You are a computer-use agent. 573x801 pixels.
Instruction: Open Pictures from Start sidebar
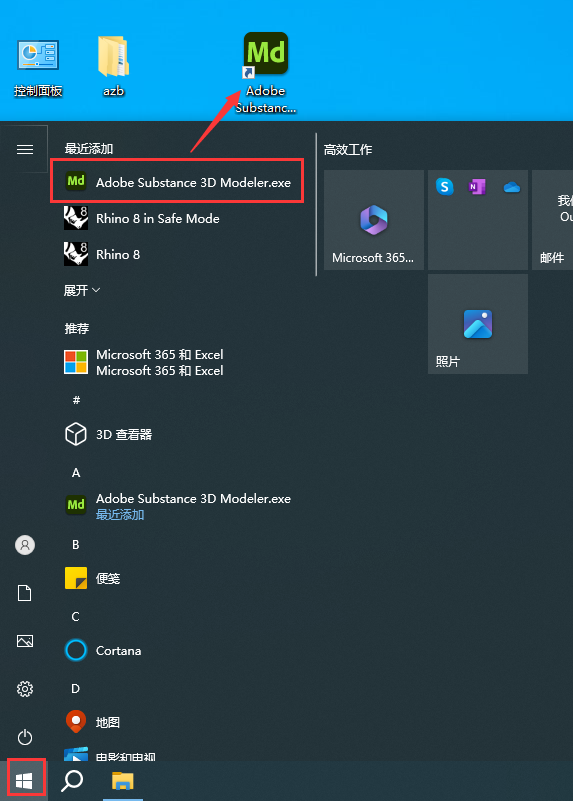coord(25,641)
